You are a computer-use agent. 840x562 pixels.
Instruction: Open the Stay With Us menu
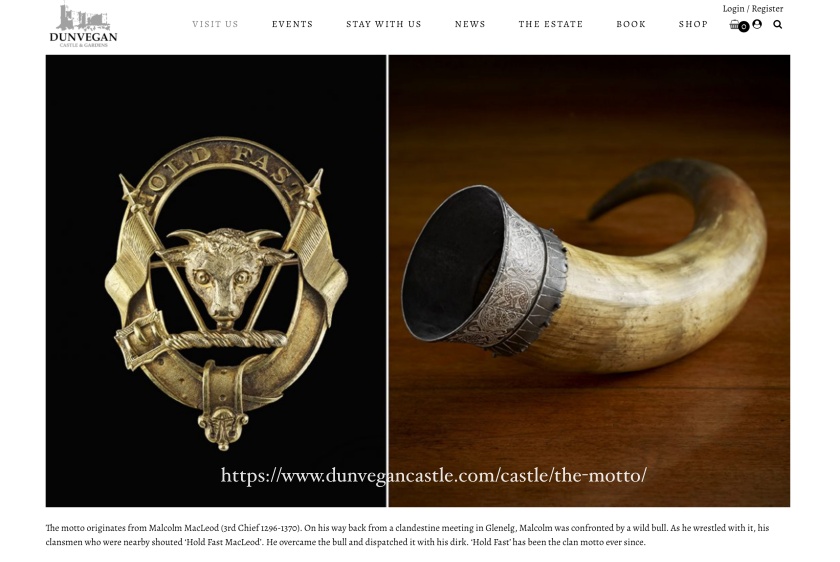[384, 24]
